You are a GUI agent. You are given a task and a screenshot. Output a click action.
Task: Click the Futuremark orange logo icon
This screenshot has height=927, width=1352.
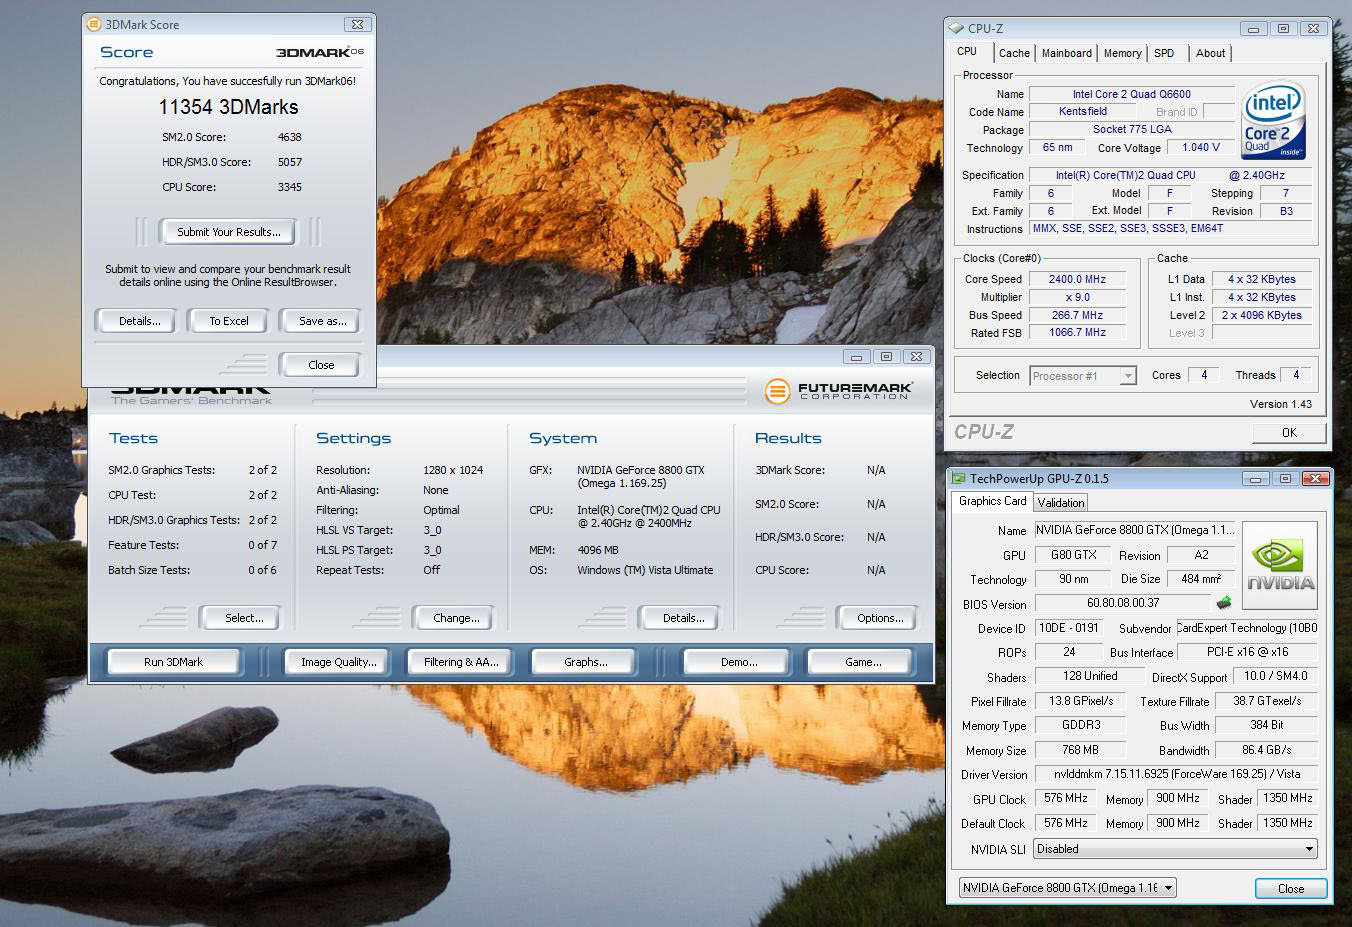pos(777,391)
